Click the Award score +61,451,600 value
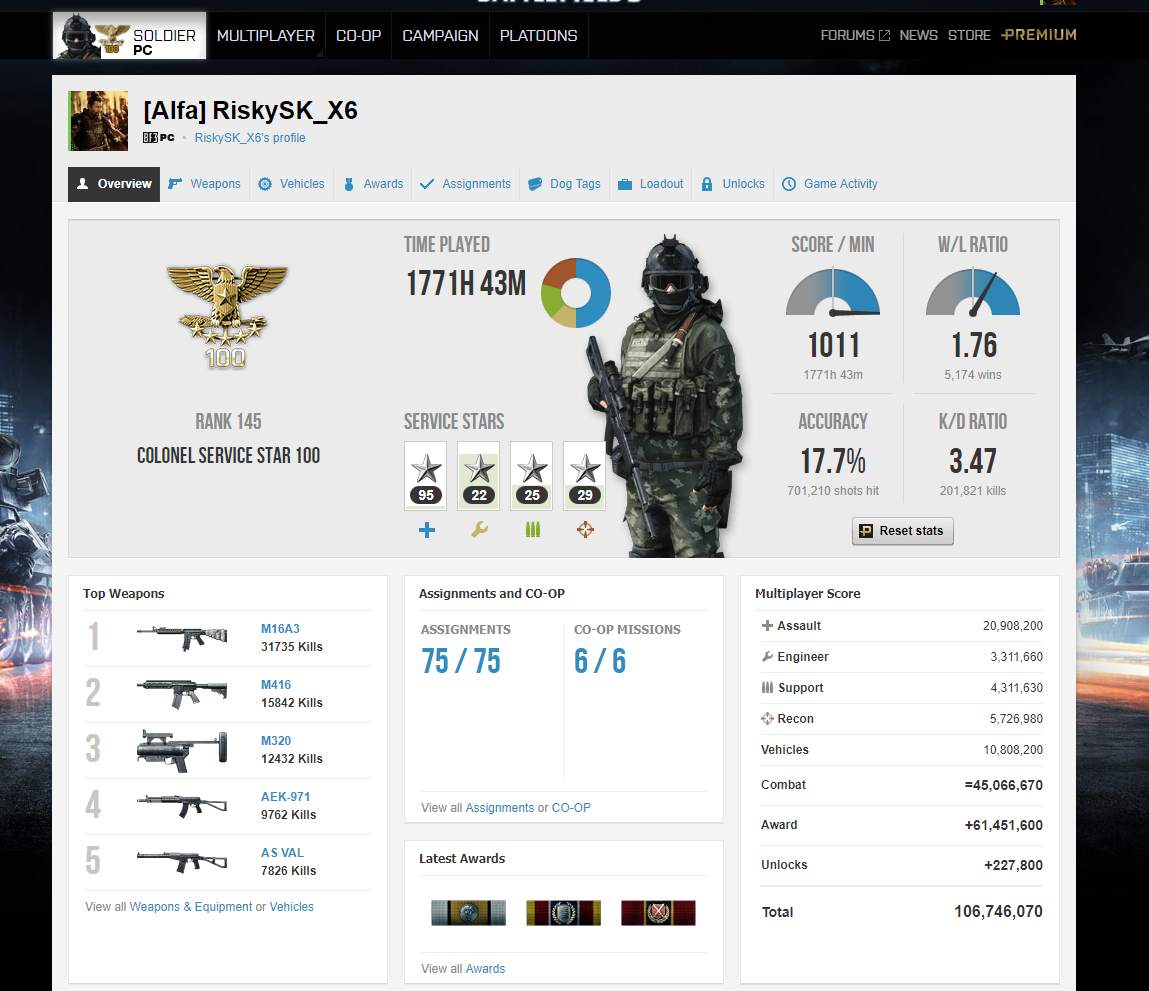 (1003, 825)
